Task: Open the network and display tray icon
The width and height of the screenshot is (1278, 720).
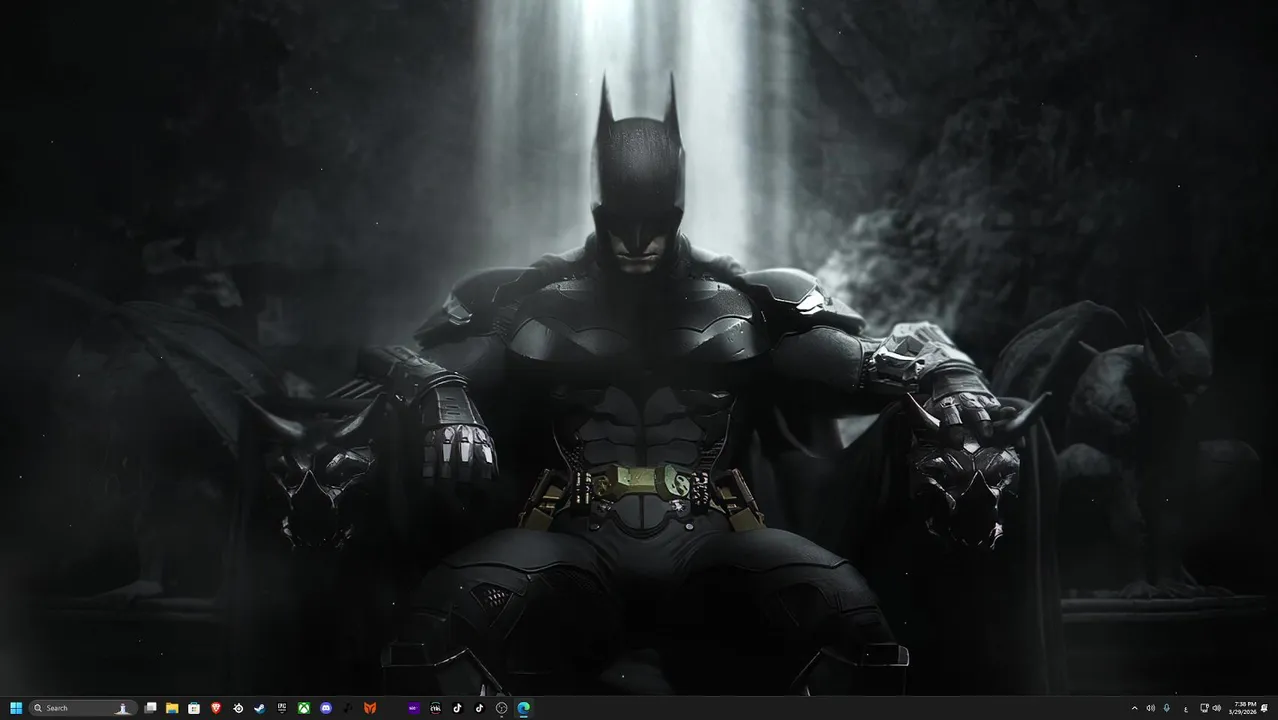Action: pyautogui.click(x=1204, y=708)
